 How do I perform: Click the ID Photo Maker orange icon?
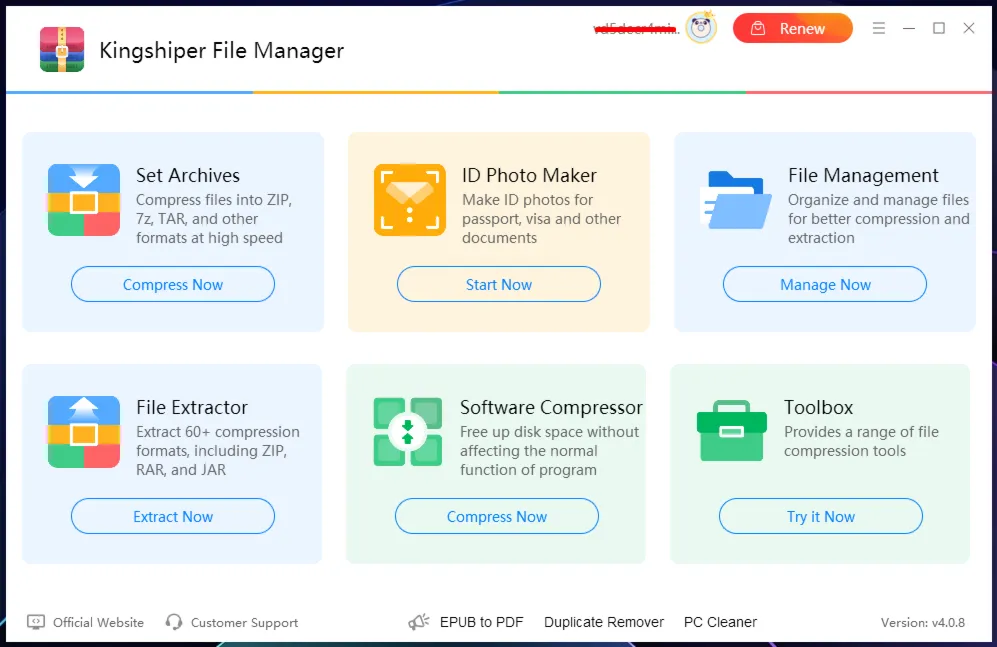409,200
